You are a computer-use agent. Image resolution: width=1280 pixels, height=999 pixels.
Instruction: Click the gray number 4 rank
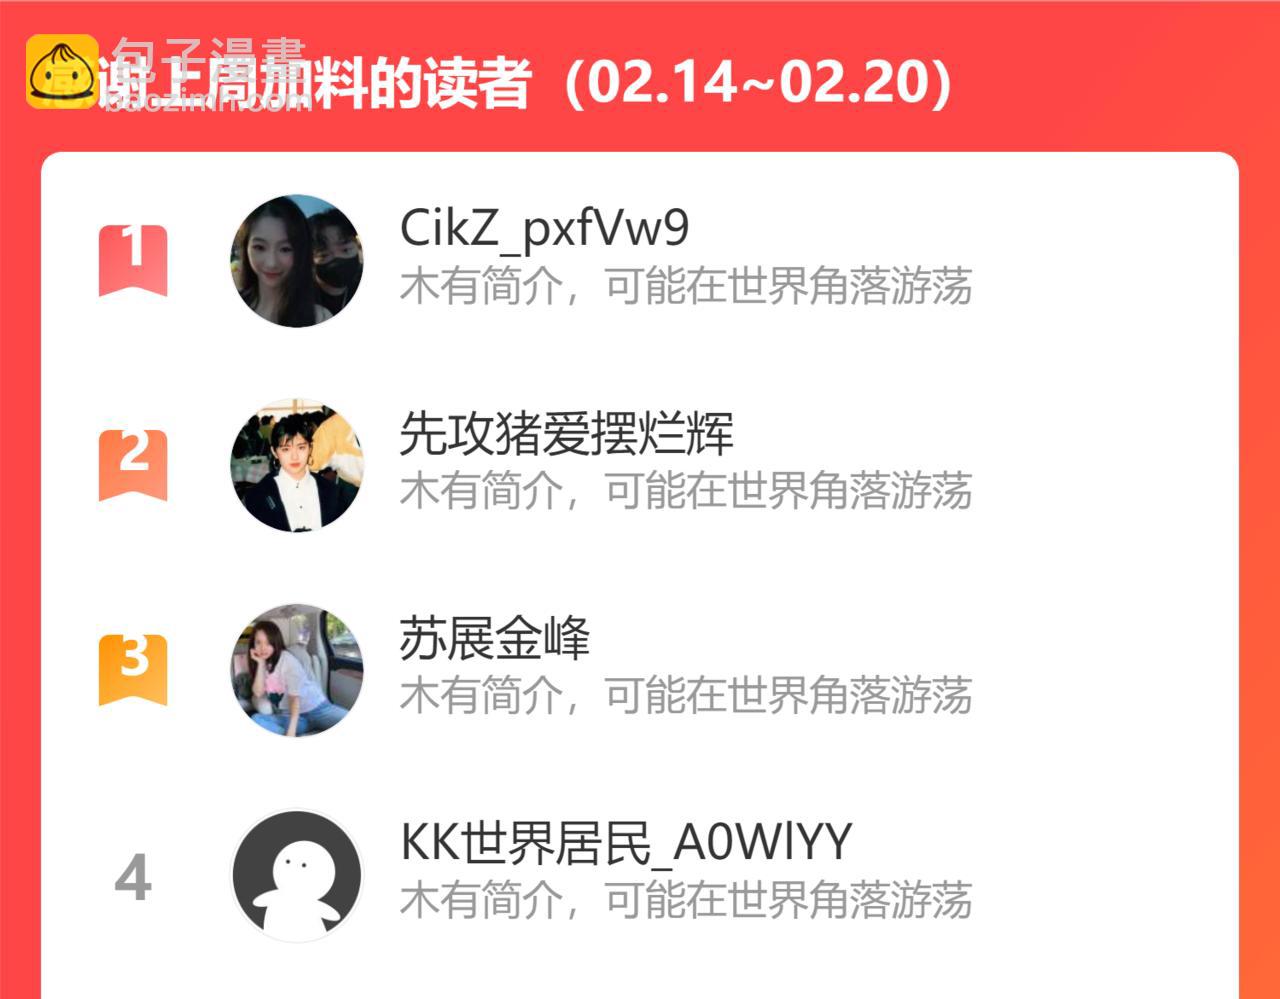click(x=133, y=878)
